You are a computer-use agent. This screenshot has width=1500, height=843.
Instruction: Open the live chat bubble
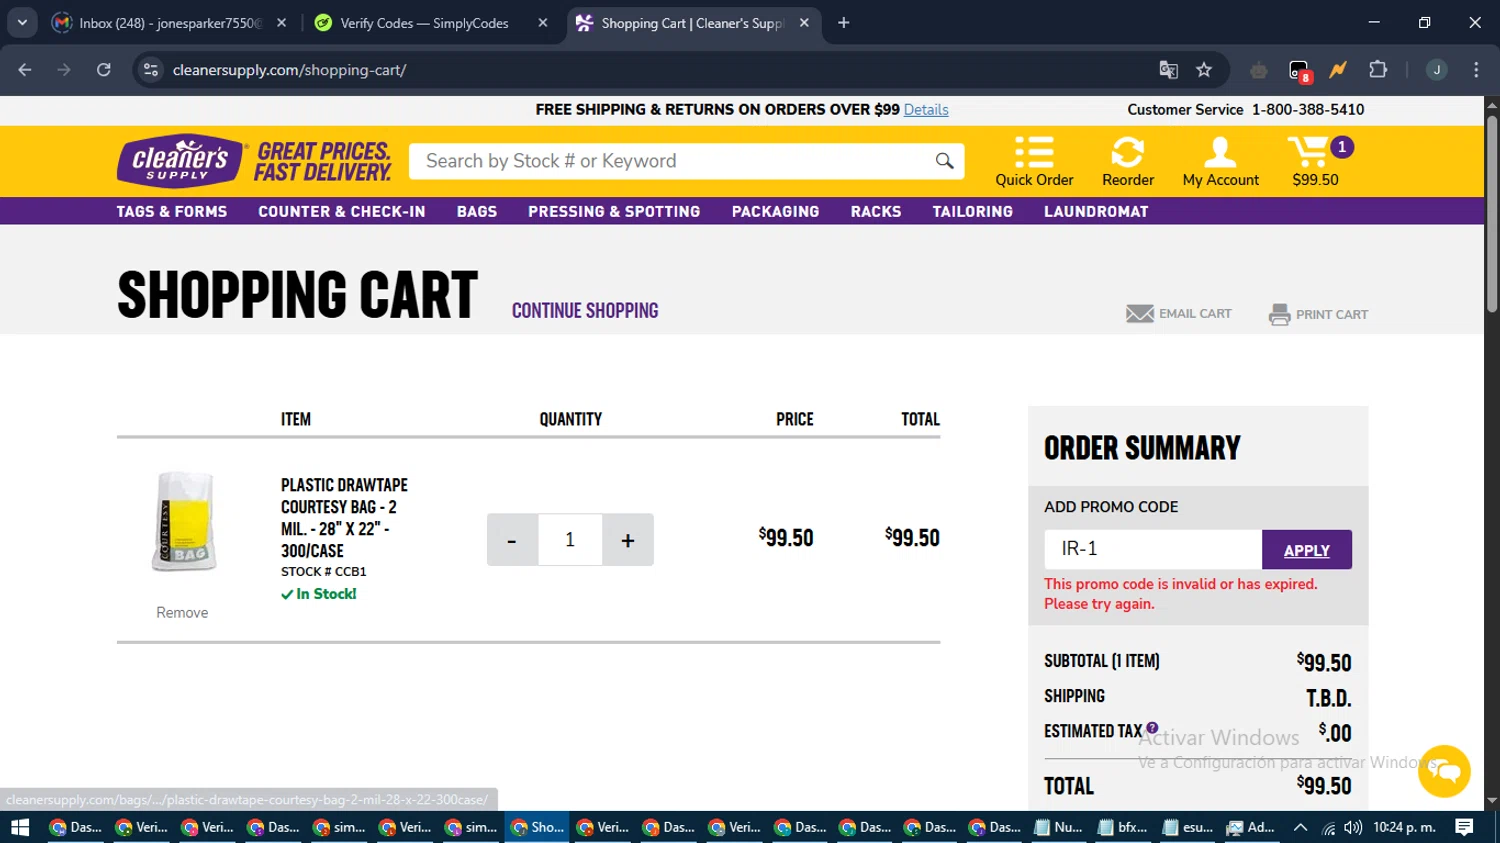pos(1444,771)
